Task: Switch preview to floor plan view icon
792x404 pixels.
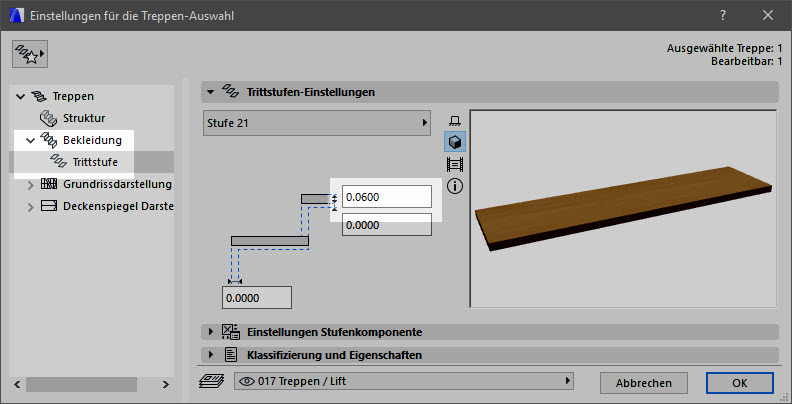Action: (455, 121)
